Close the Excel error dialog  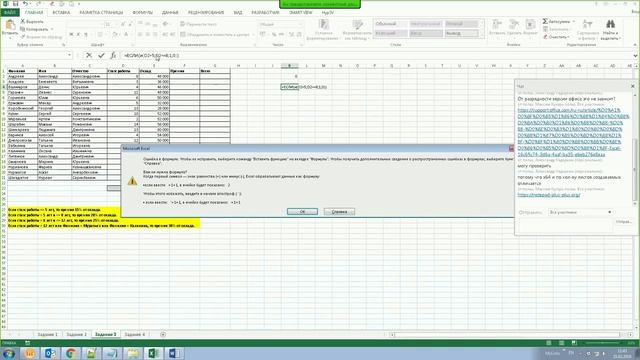point(511,149)
